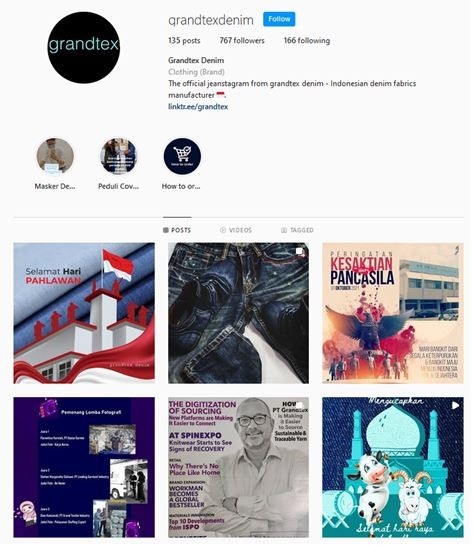View the 767 followers list
This screenshot has width=474, height=551.
(242, 40)
